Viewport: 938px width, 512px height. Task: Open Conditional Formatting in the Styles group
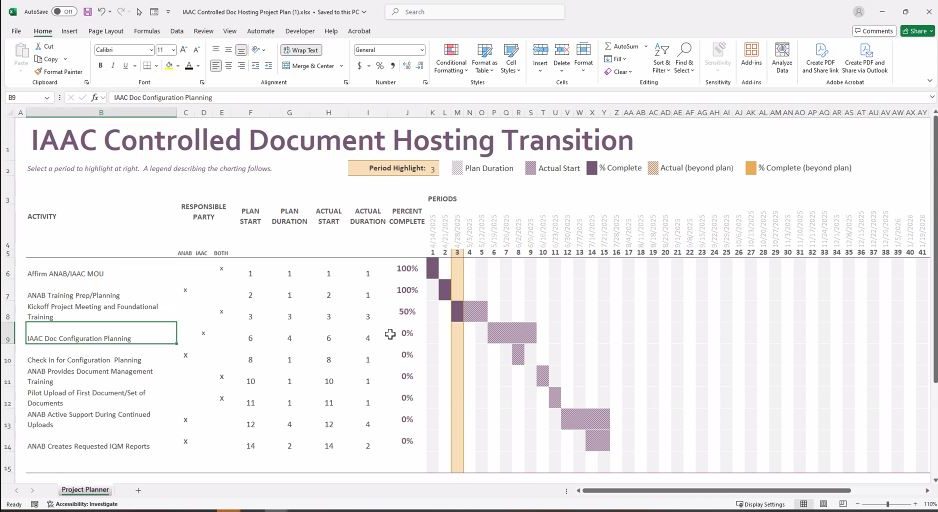(450, 58)
